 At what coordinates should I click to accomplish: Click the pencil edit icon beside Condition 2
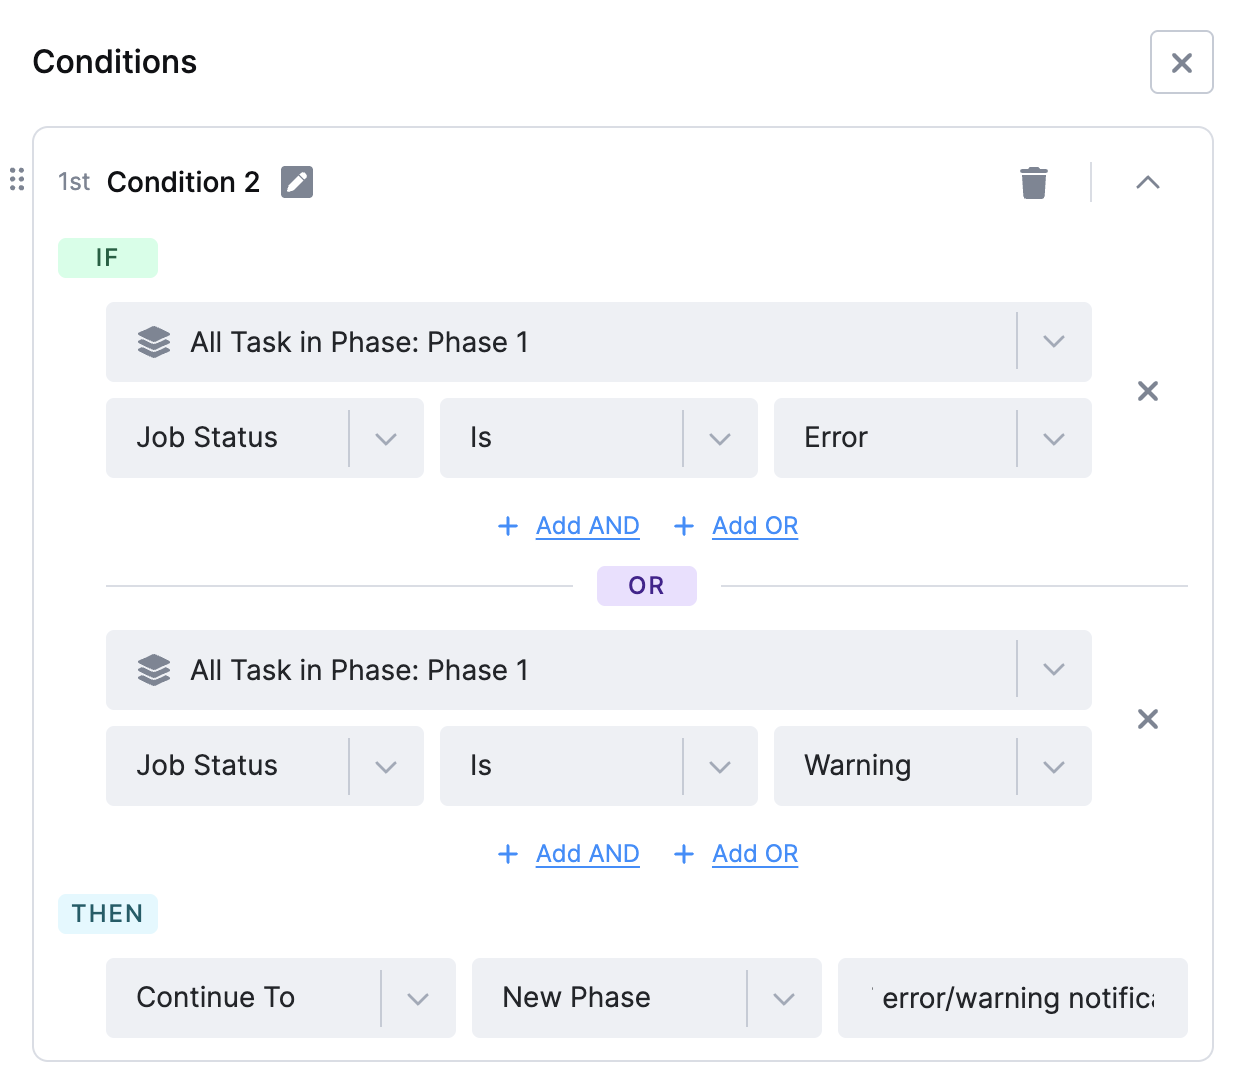coord(297,182)
